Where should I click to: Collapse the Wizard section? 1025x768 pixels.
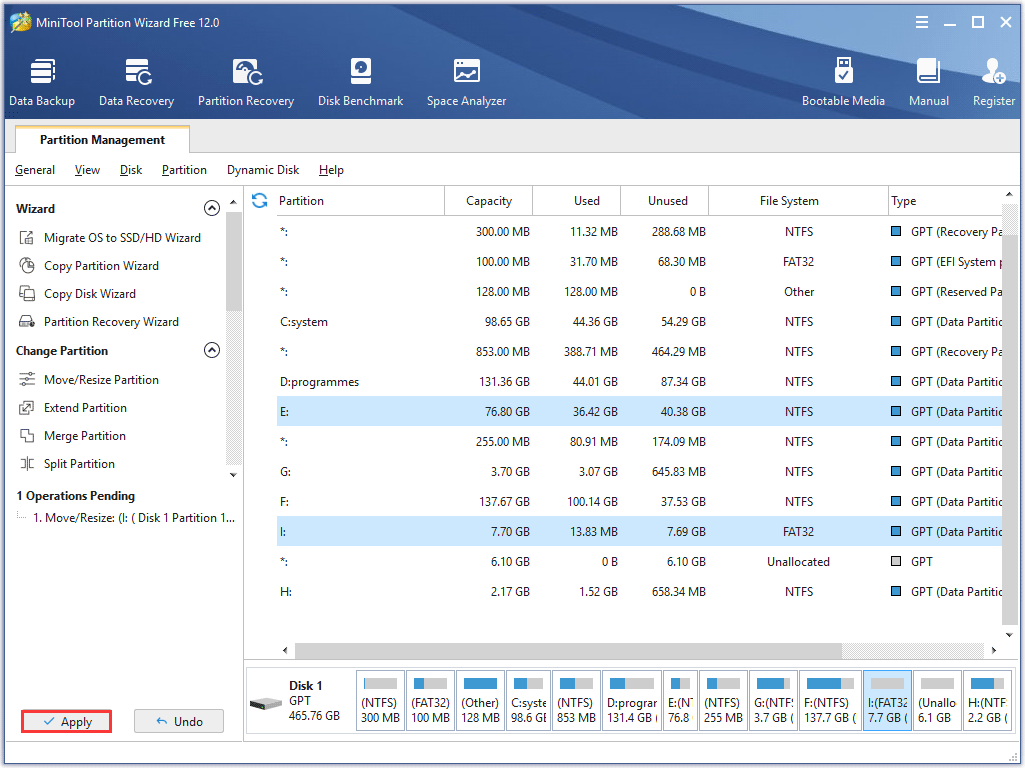point(212,208)
